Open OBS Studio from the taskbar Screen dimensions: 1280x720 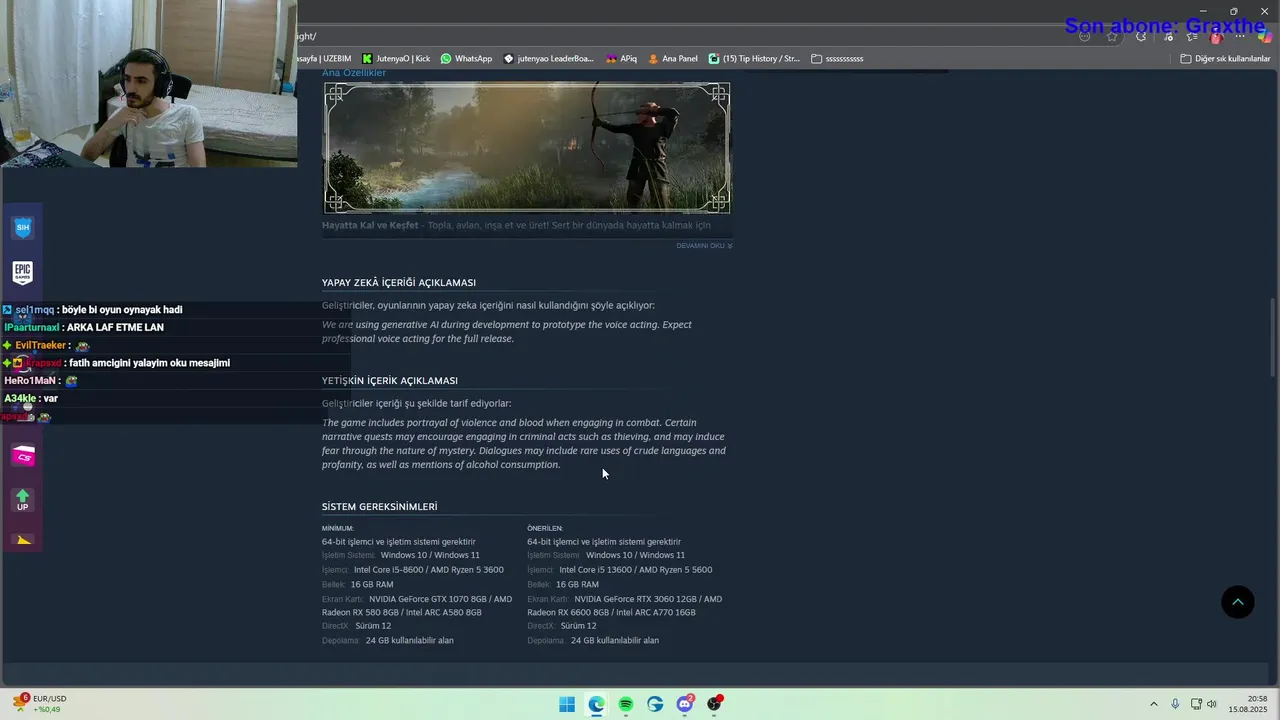[714, 704]
